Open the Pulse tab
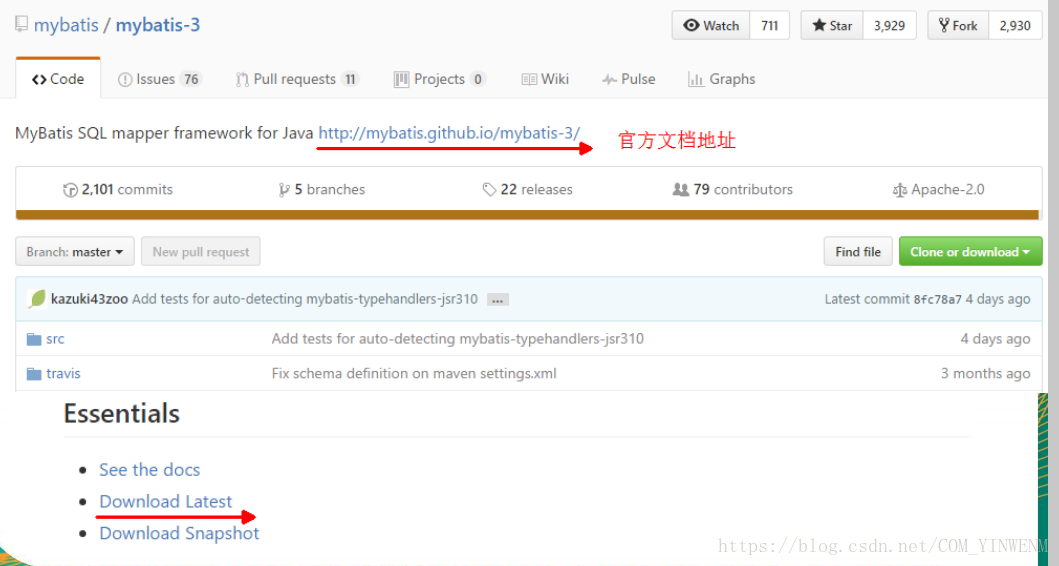Screen dimensions: 1059x566 pos(629,79)
